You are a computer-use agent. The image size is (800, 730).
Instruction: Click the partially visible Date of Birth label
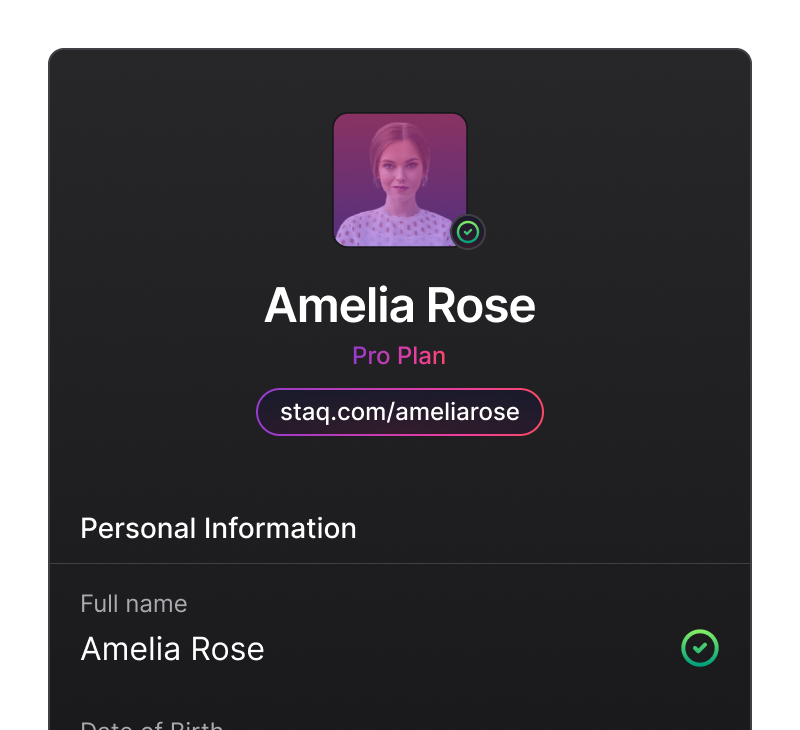(x=151, y=724)
